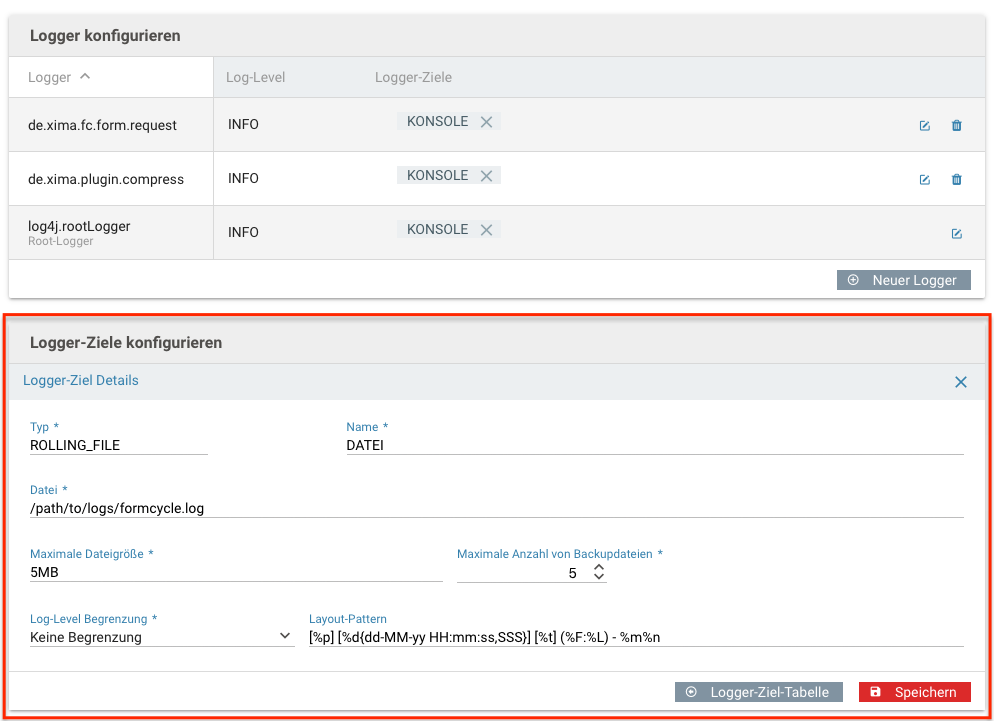Increase maximum backup files count
Viewport: 994px width, 721px height.
598,567
